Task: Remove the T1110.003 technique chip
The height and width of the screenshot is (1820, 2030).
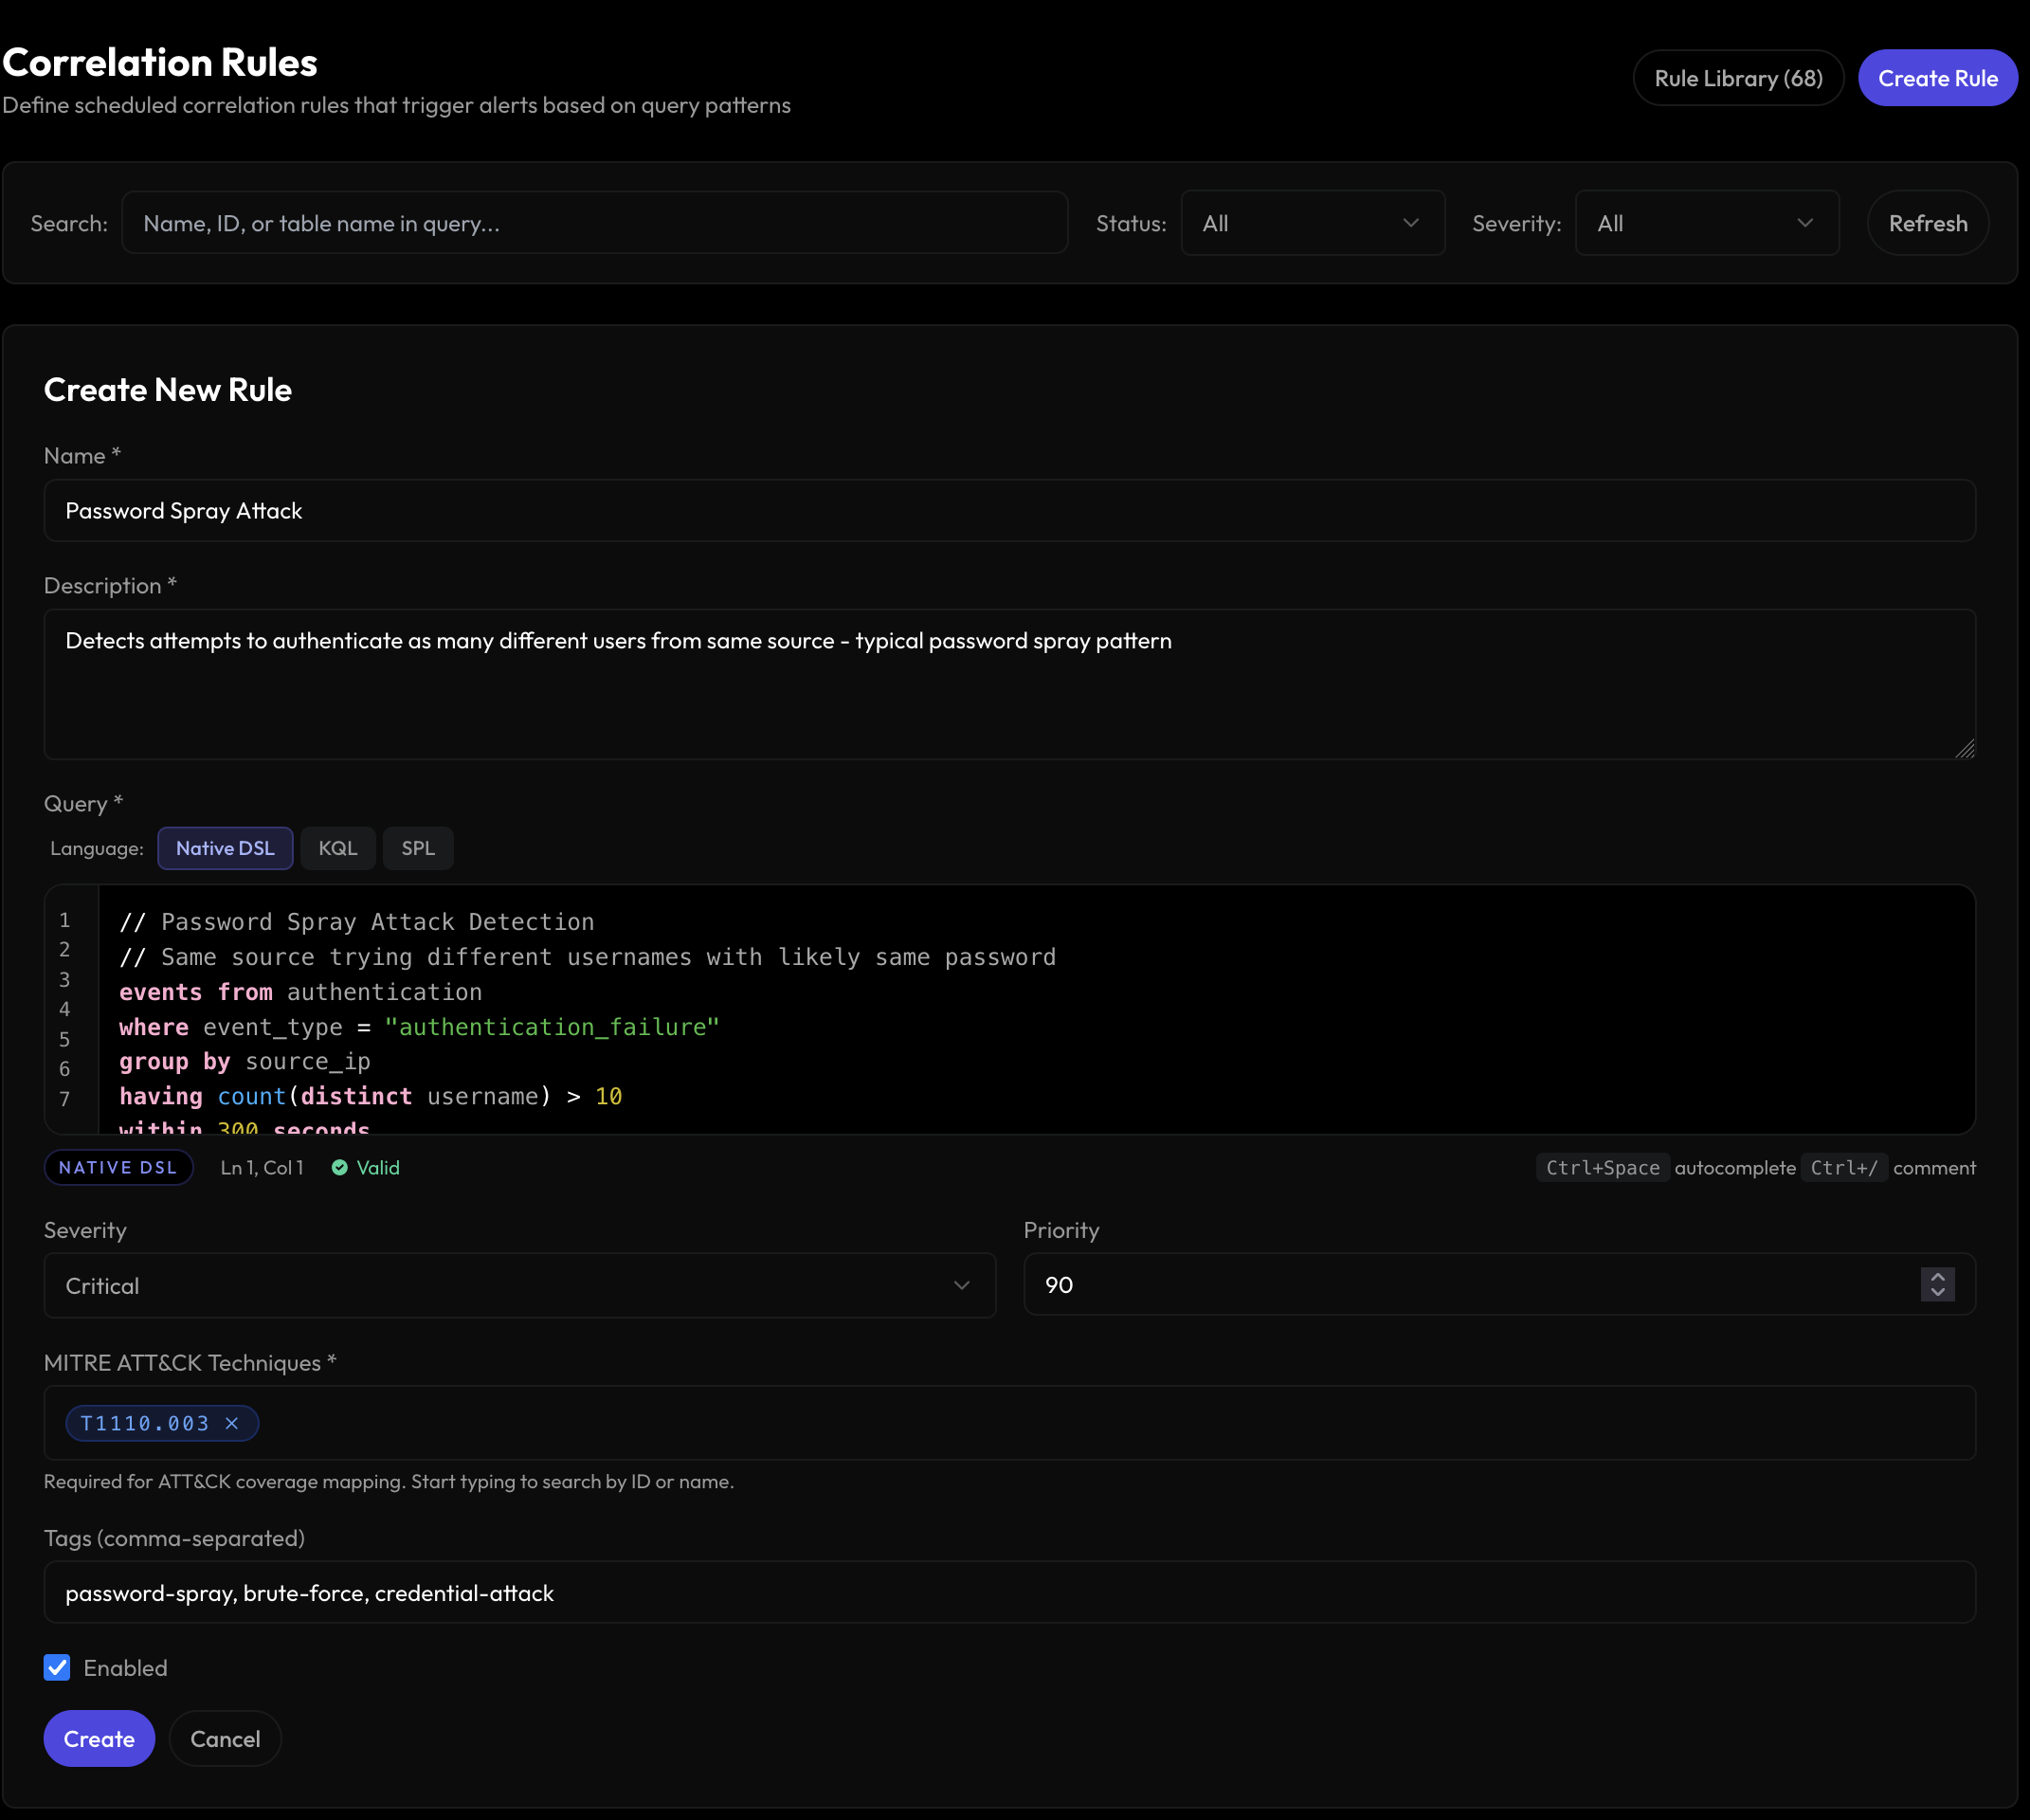Action: pyautogui.click(x=232, y=1423)
